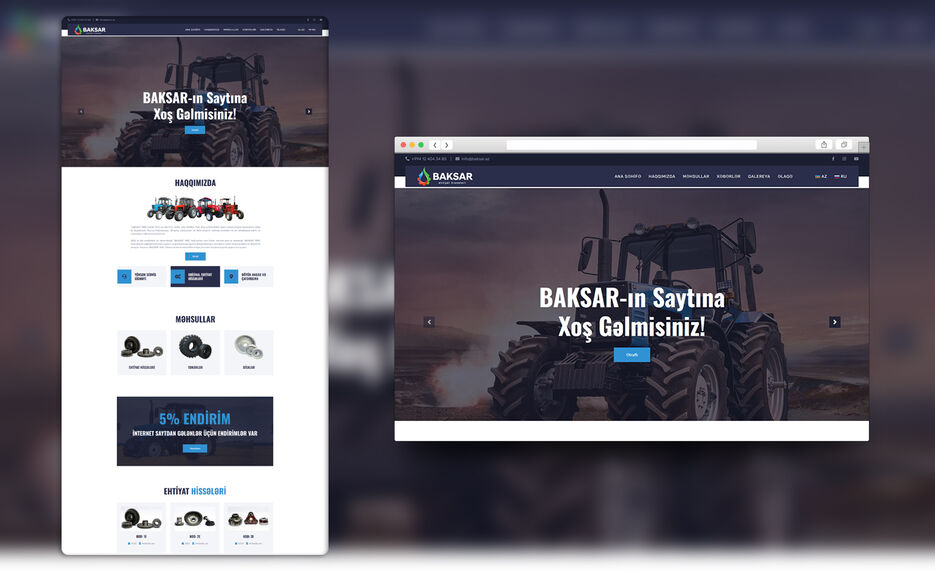Click the 5% ENDİRİM banner headline

click(x=195, y=419)
